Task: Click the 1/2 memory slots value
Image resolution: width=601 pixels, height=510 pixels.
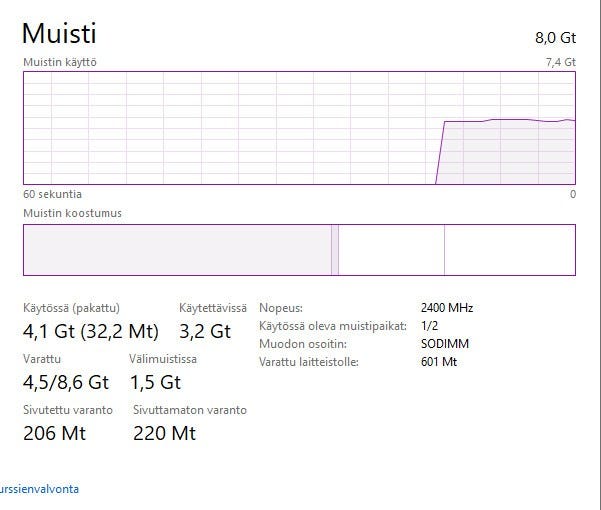Action: [x=431, y=326]
